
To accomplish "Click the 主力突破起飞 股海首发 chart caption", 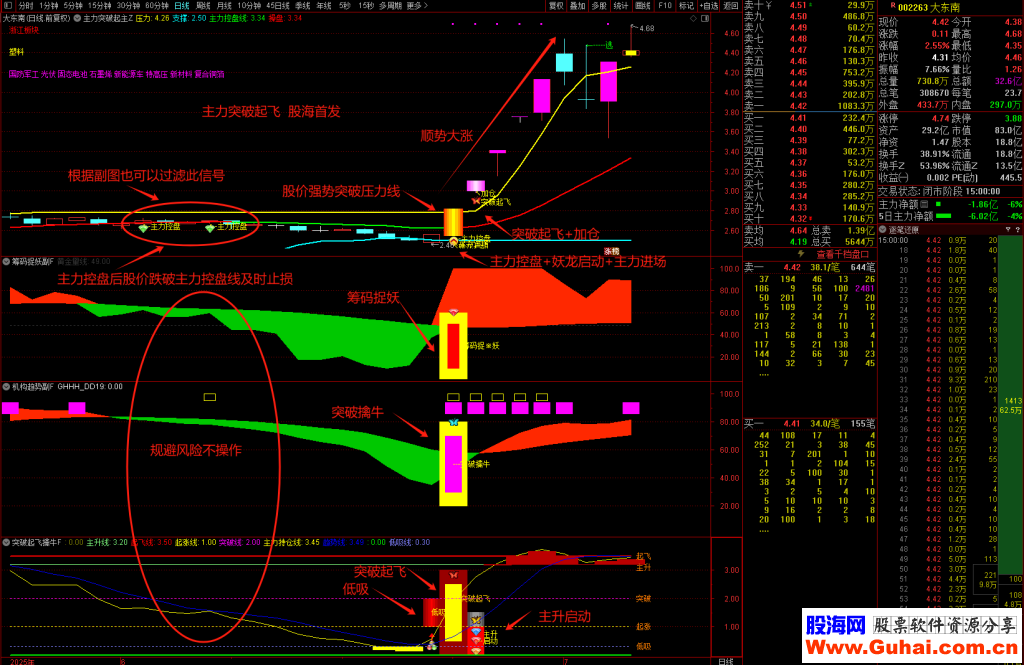I will 271,112.
